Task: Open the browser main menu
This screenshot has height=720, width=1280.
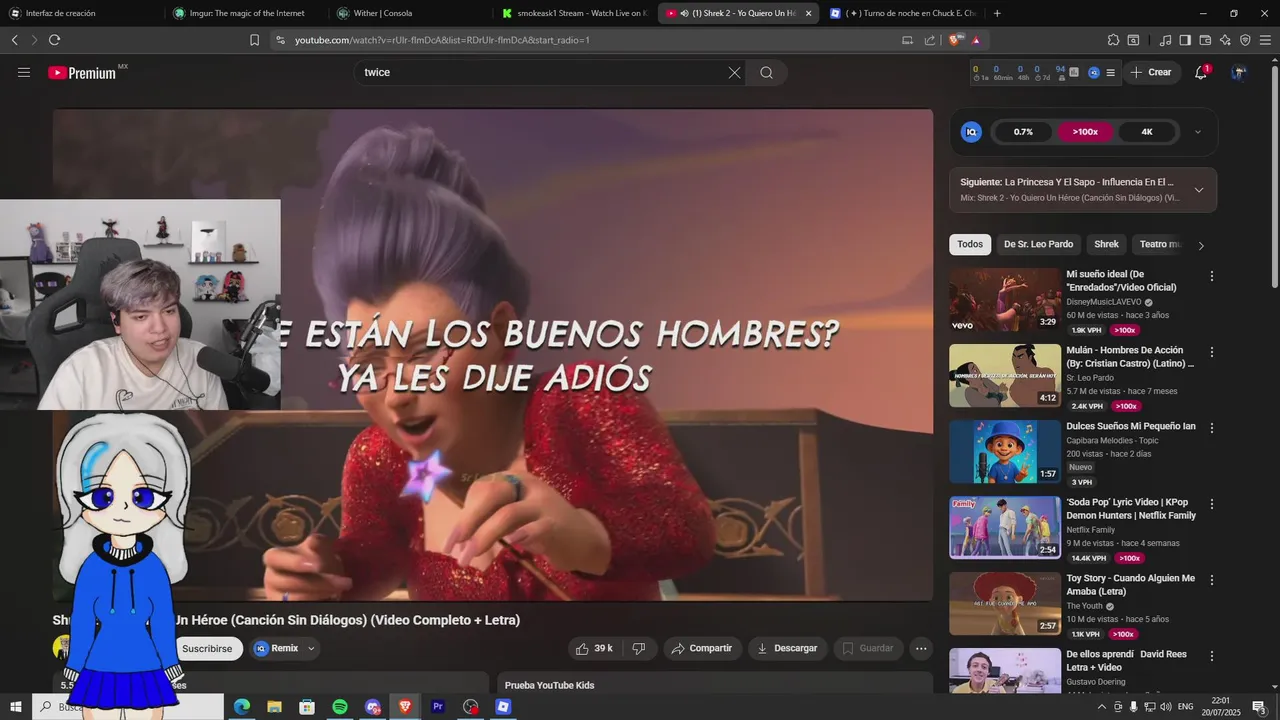Action: coord(1265,40)
